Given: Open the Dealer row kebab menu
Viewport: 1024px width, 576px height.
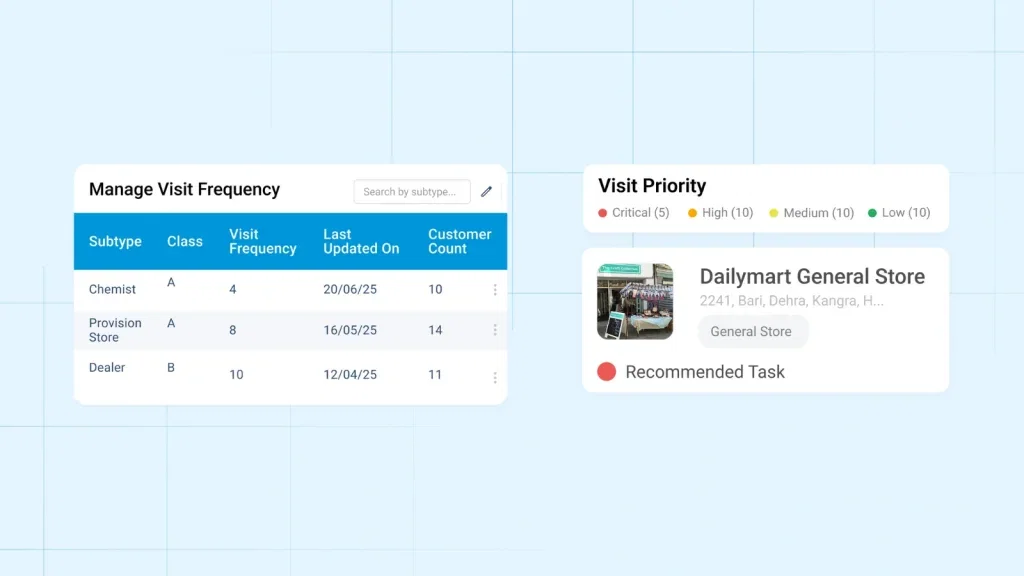Looking at the screenshot, I should 495,378.
